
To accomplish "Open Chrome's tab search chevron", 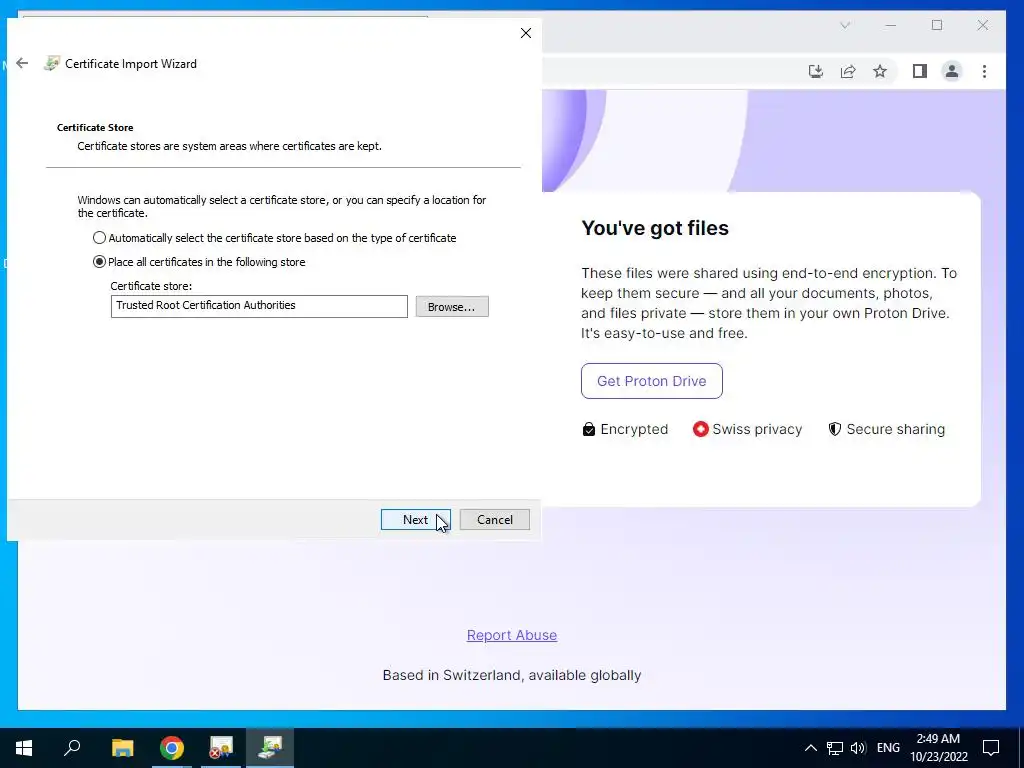I will click(845, 25).
